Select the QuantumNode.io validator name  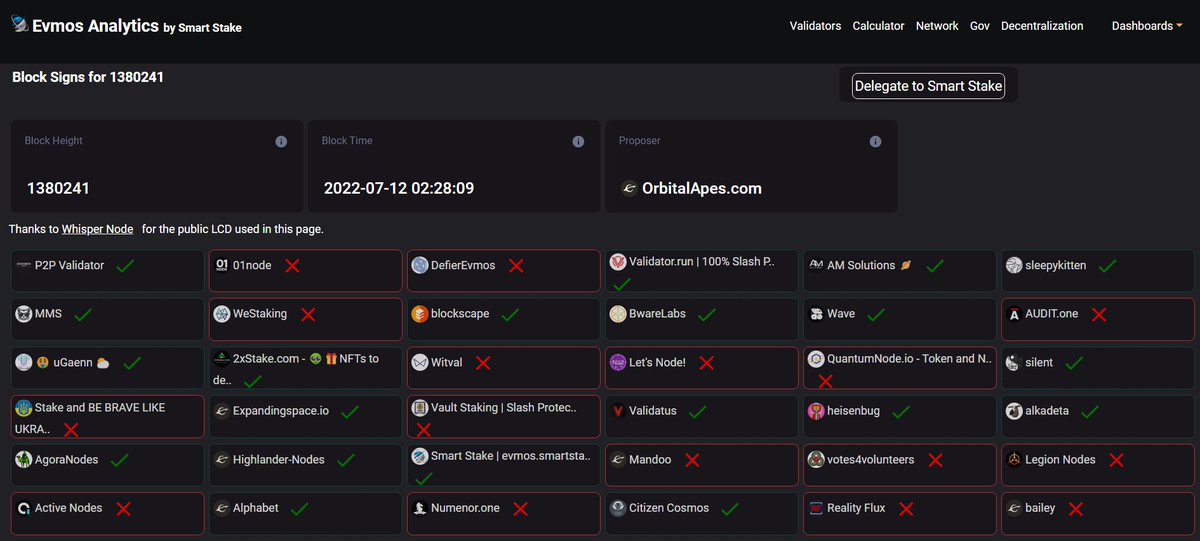click(x=909, y=358)
